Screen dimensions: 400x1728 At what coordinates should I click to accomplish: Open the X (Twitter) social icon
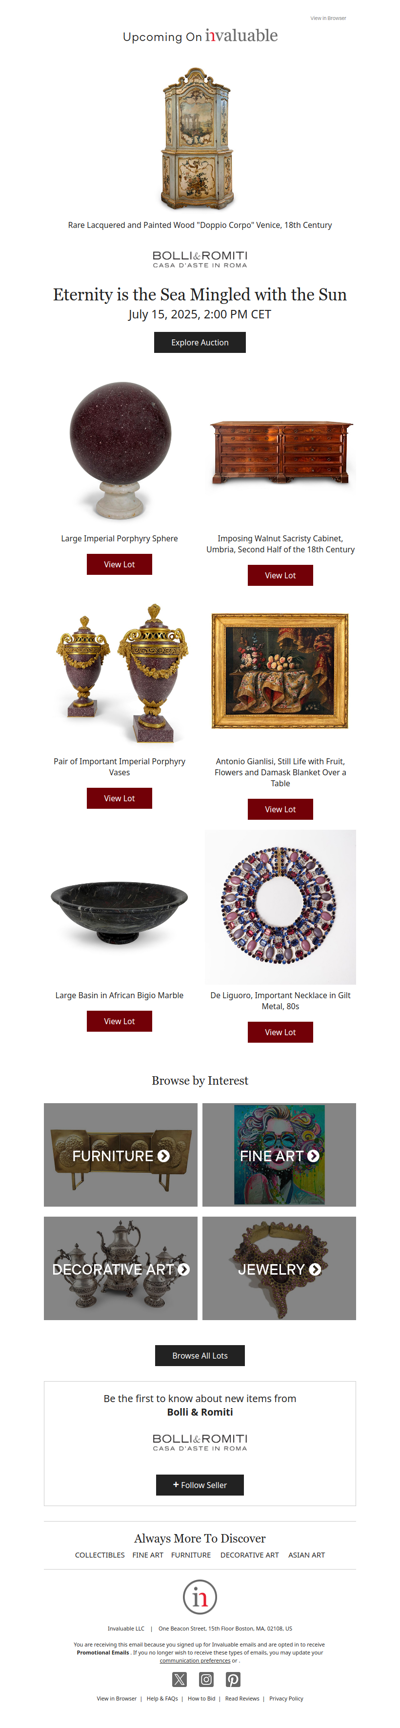(x=179, y=1679)
